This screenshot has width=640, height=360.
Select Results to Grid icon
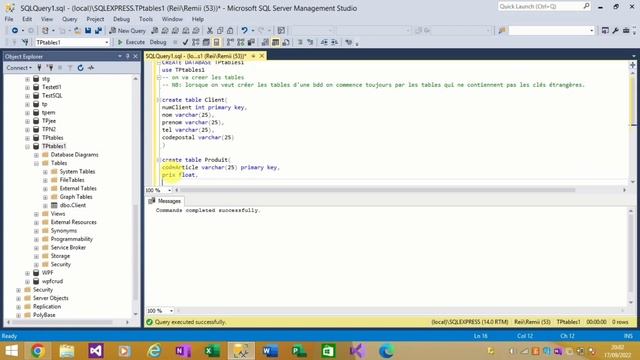(276, 42)
